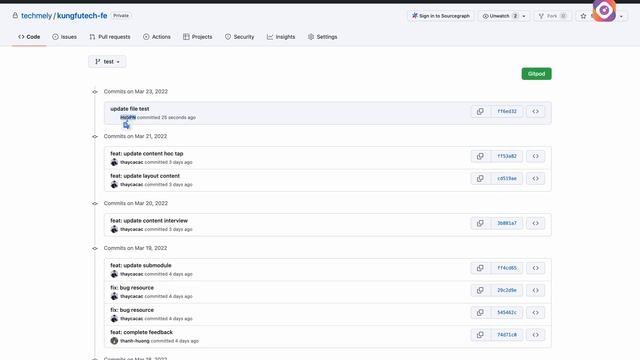
Task: Open the Projects tab
Action: point(198,37)
